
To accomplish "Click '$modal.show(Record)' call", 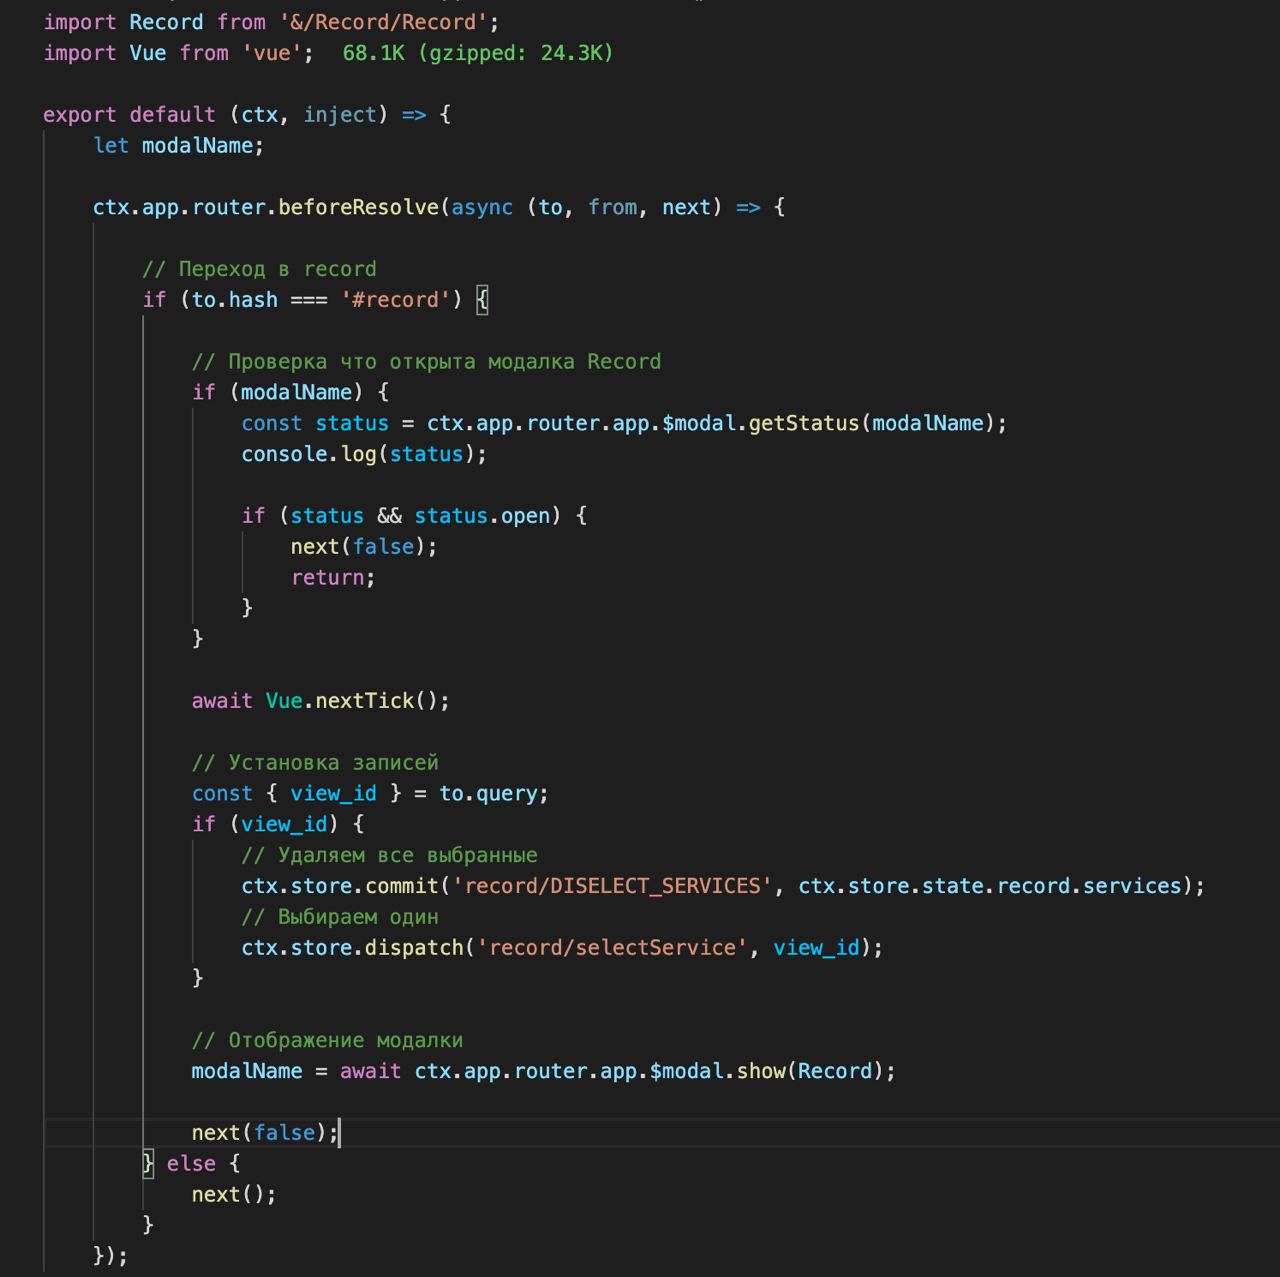I will 766,1072.
